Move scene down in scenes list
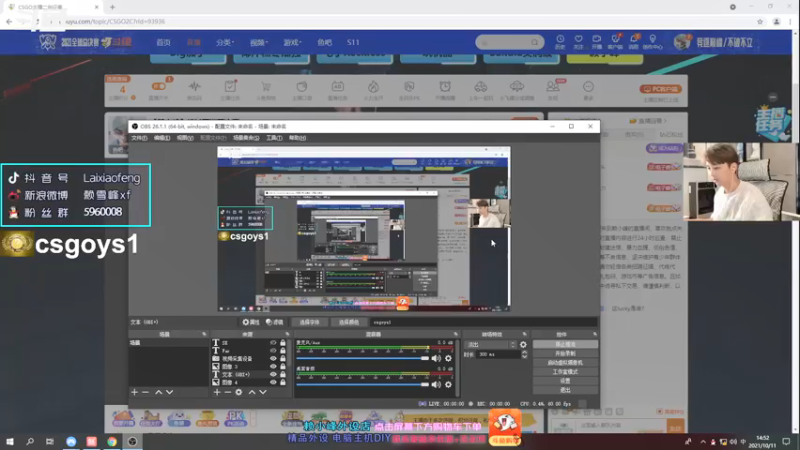The width and height of the screenshot is (800, 450). [x=169, y=392]
